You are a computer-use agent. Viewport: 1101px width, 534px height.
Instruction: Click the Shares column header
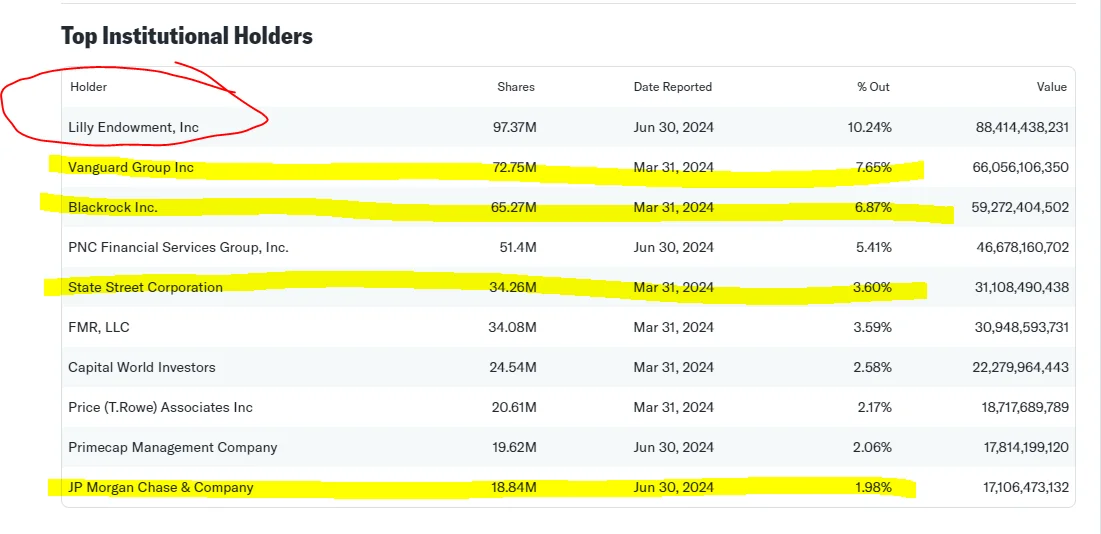click(x=516, y=87)
